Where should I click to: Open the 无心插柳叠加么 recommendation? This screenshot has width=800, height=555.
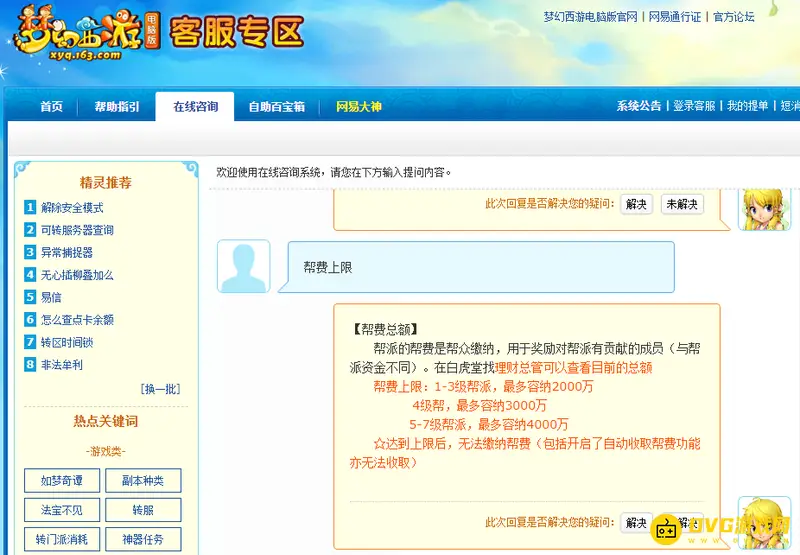point(77,275)
